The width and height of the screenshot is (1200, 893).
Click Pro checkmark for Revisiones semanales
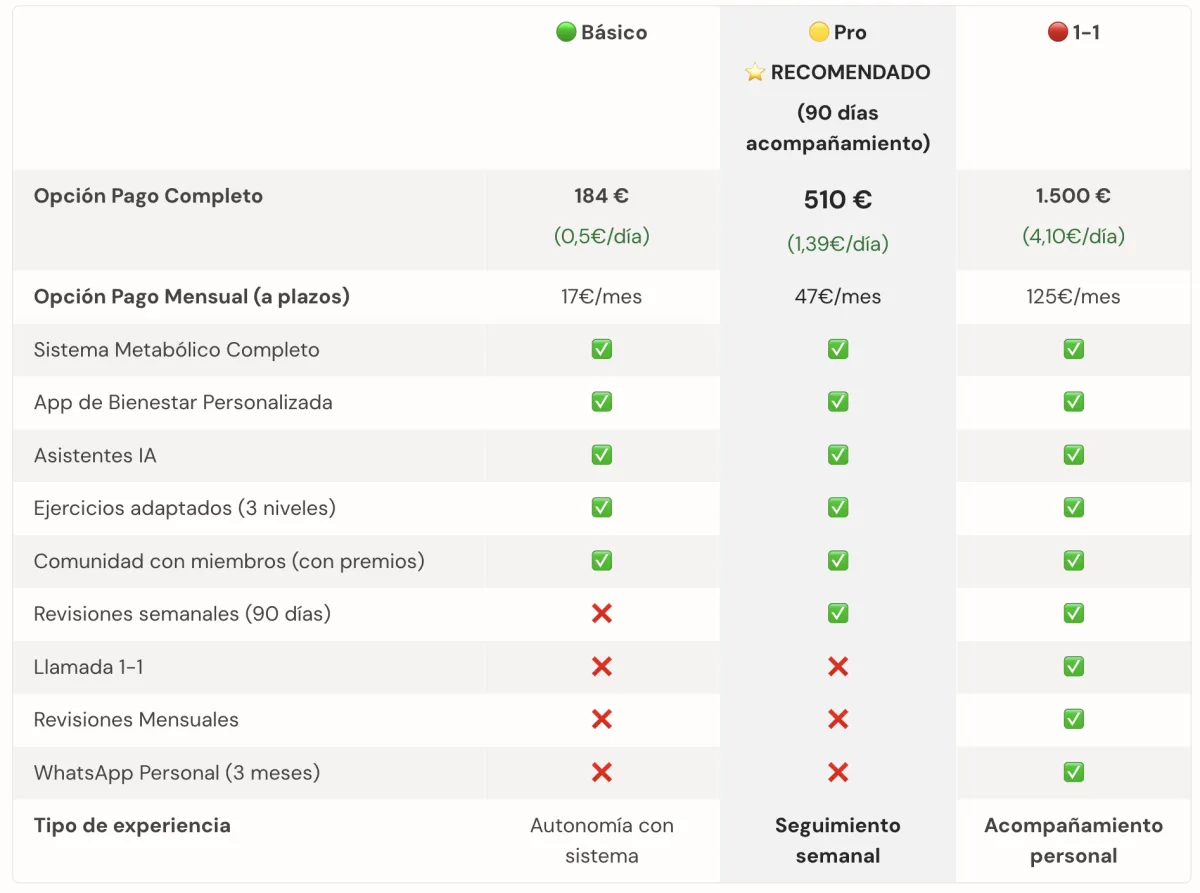(x=838, y=613)
